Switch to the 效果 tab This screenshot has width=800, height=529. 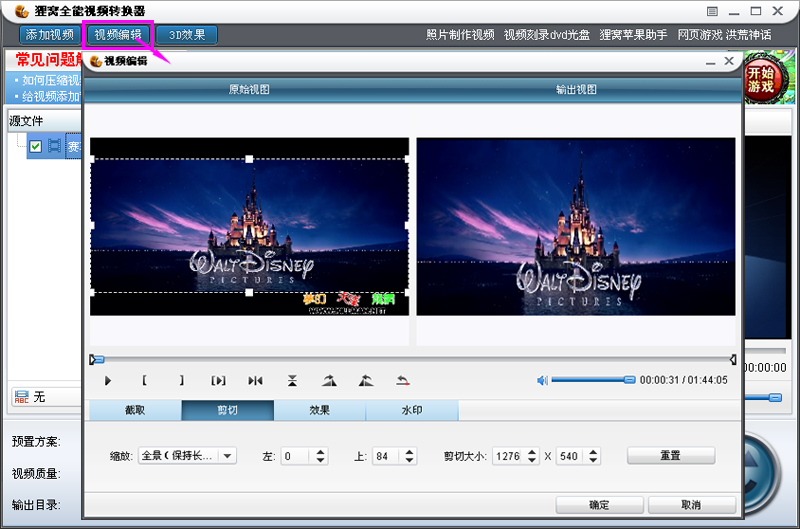click(x=320, y=410)
